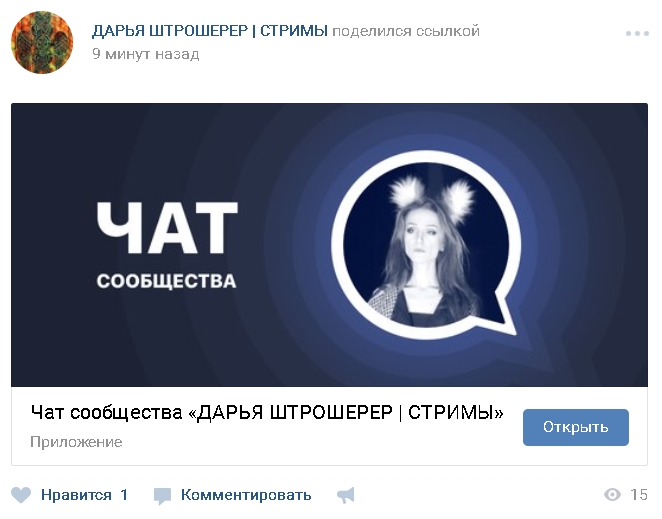Viewport: 662px width, 519px height.
Task: Open ДАРЬЯ ШТРОШЕРЕР | СТРИМЫ community link
Action: 210,31
